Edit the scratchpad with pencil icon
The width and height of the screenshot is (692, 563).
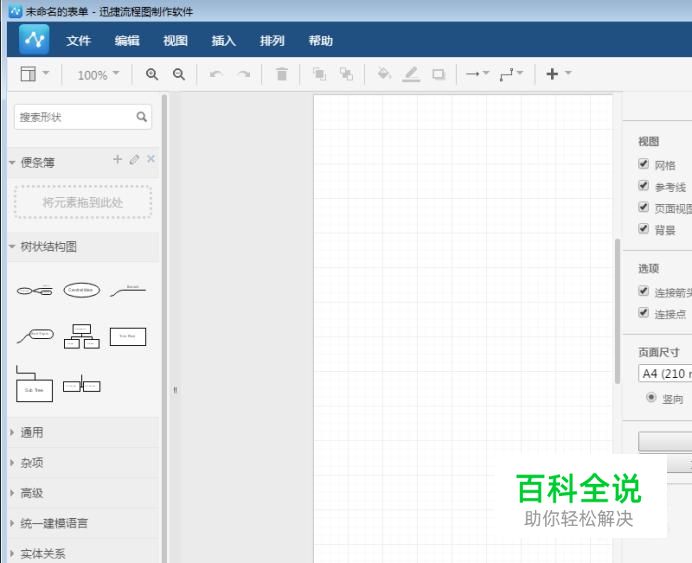click(134, 159)
